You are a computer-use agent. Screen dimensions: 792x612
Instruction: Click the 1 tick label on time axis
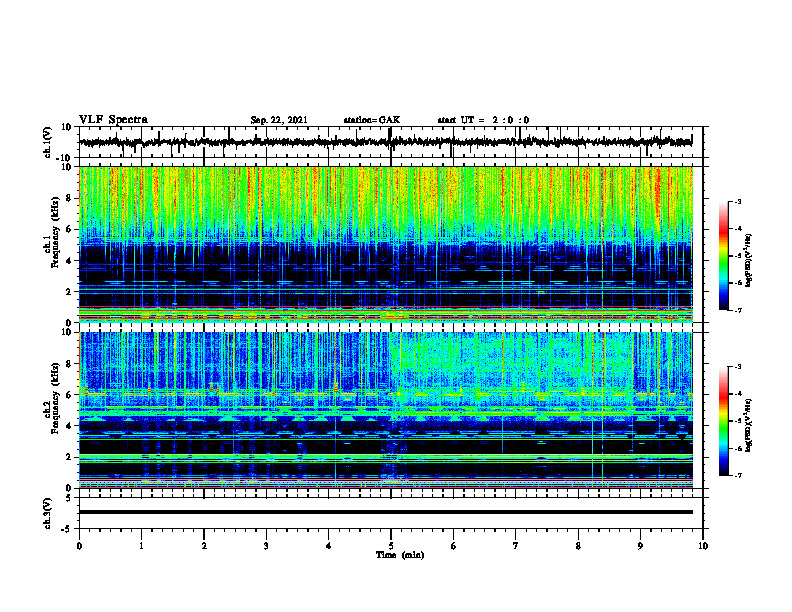pyautogui.click(x=142, y=546)
